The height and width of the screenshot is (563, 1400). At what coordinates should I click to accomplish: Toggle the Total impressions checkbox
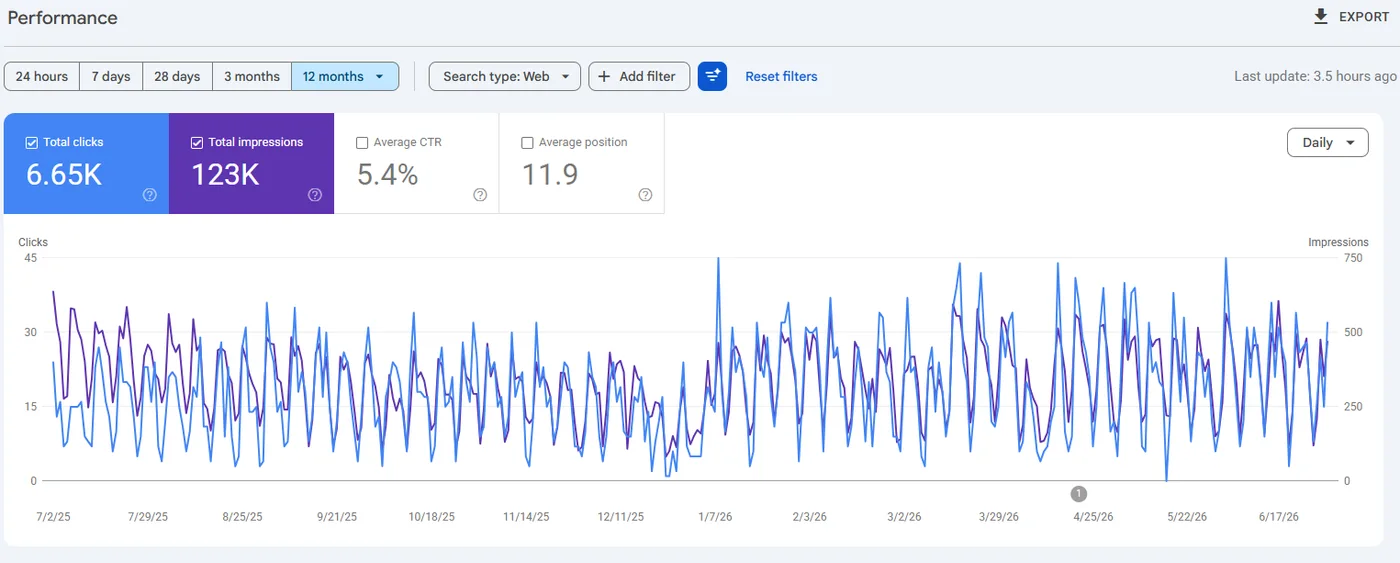[x=197, y=142]
